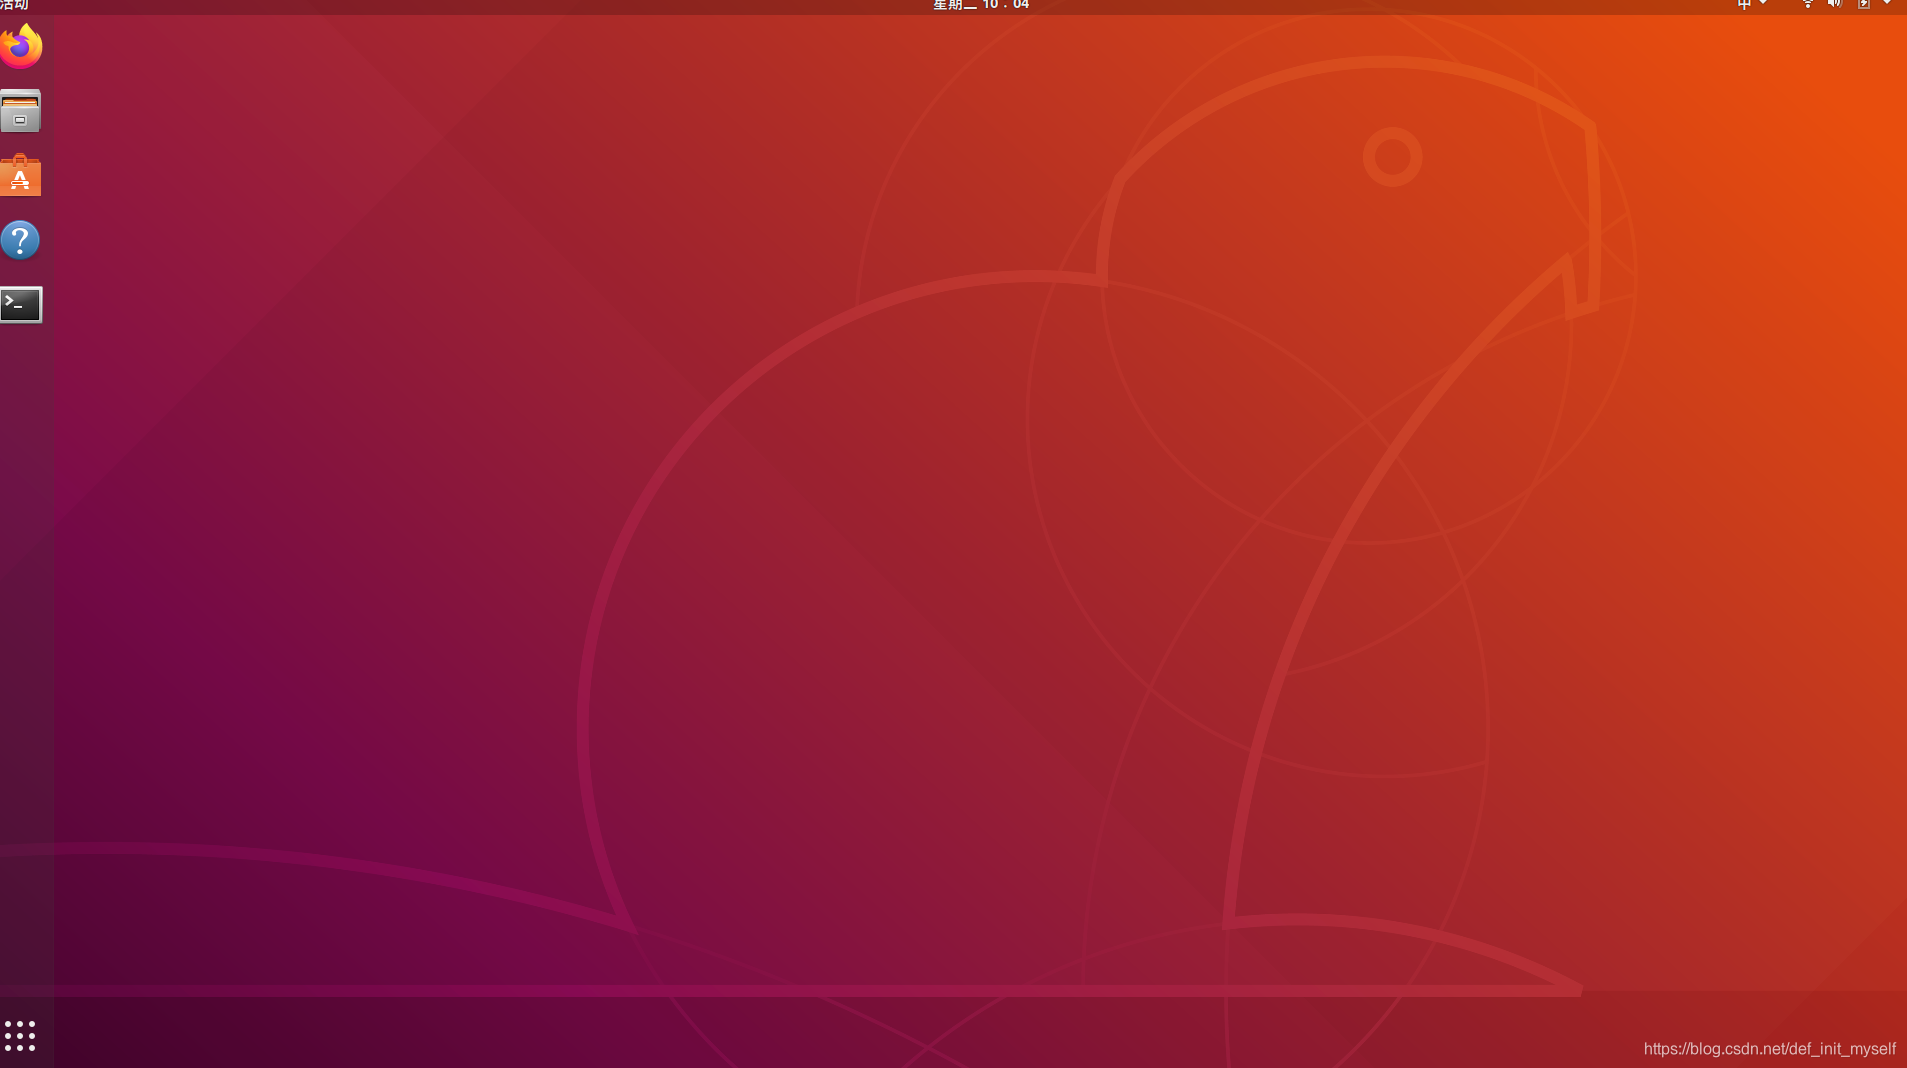Open the Help question-mark icon
The height and width of the screenshot is (1068, 1907).
[x=20, y=240]
